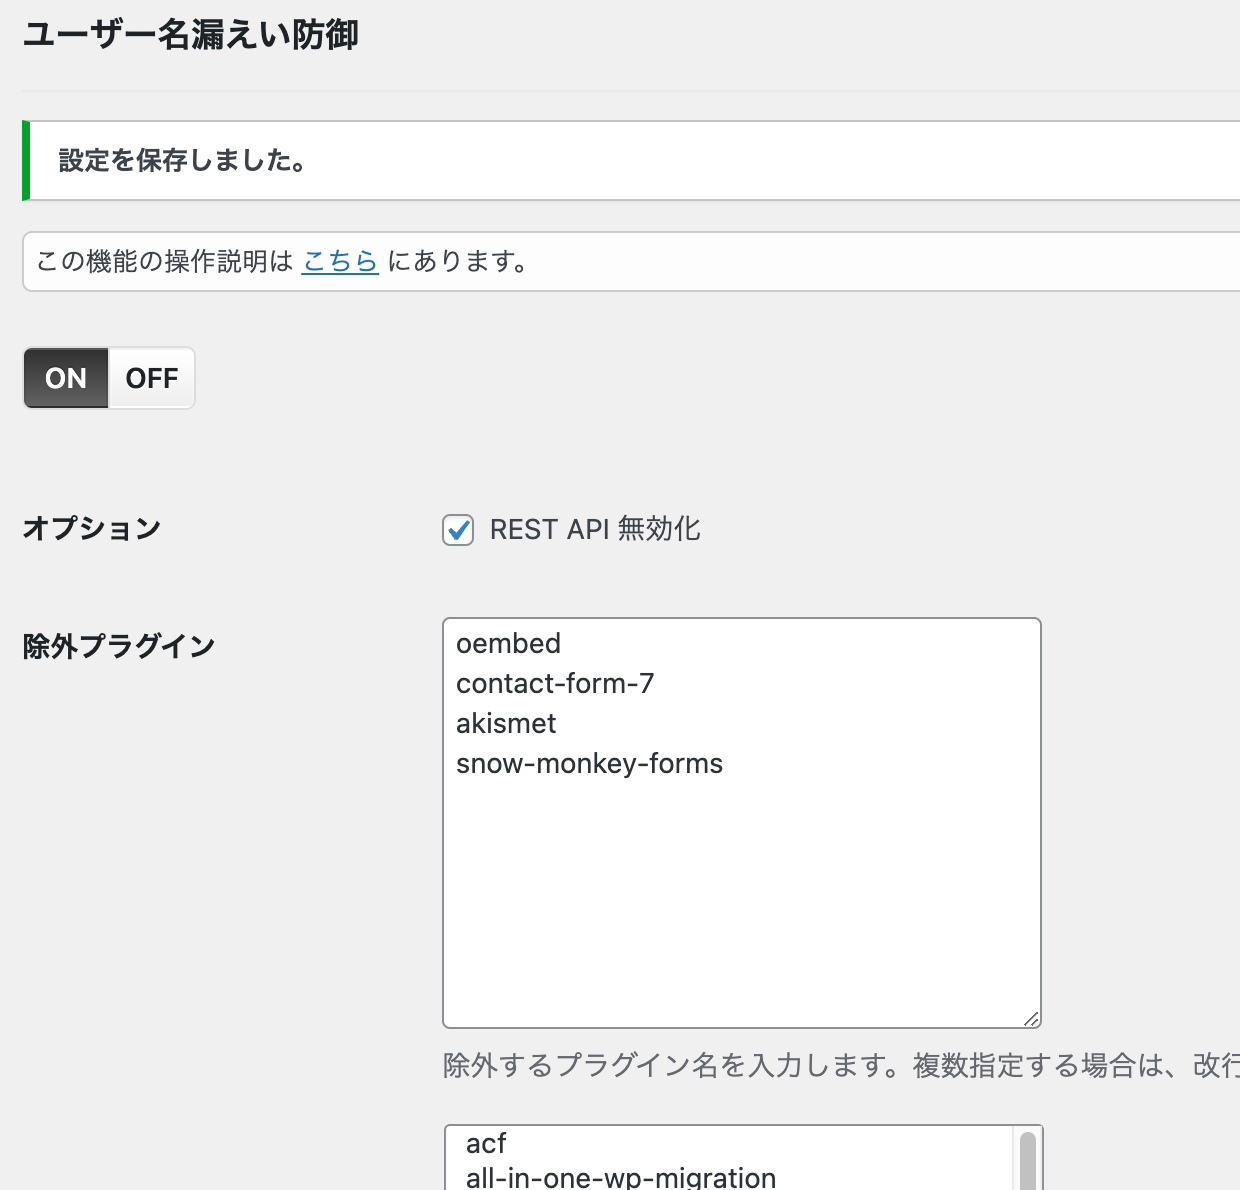Select the oembed line in the textarea
The width and height of the screenshot is (1240, 1190).
508,643
